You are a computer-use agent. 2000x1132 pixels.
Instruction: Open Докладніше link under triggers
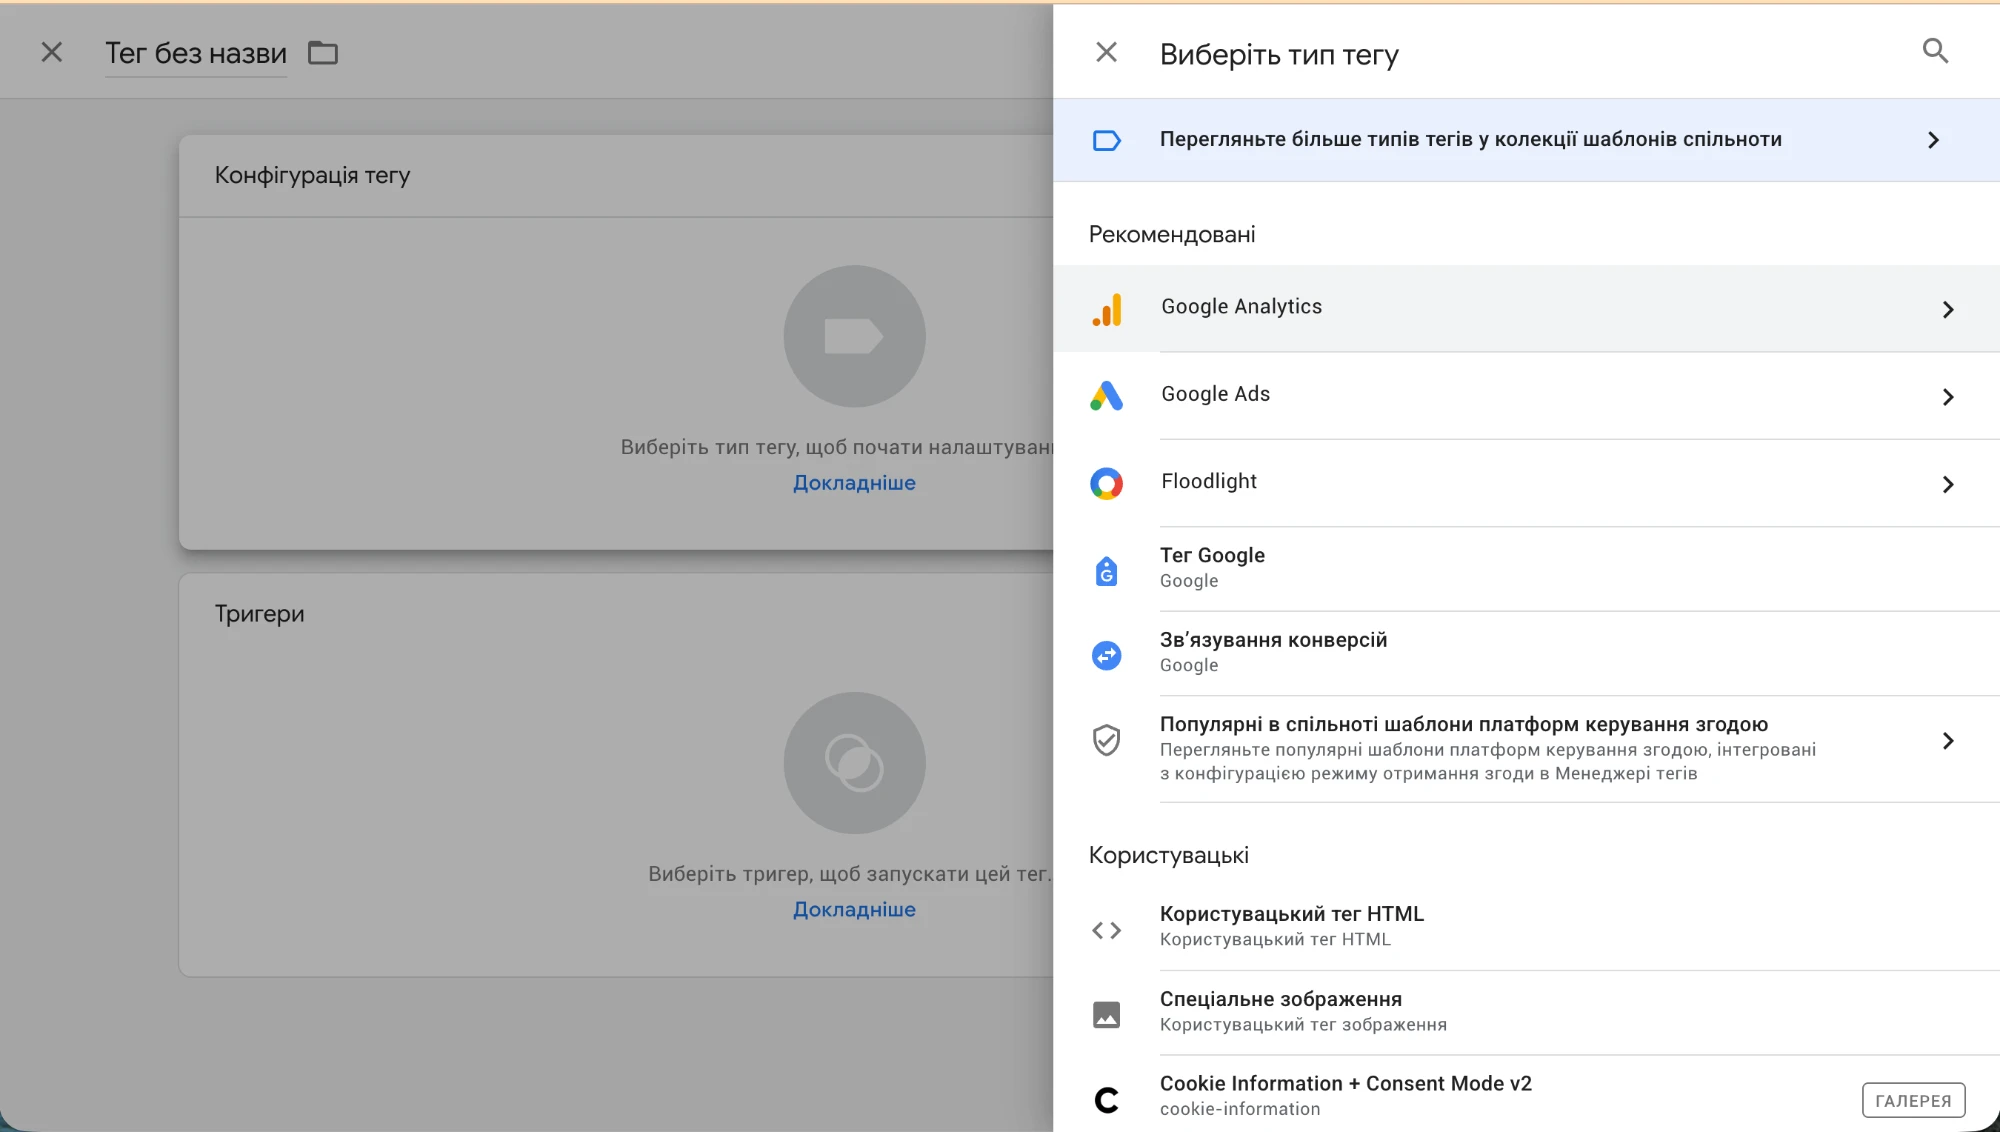854,910
